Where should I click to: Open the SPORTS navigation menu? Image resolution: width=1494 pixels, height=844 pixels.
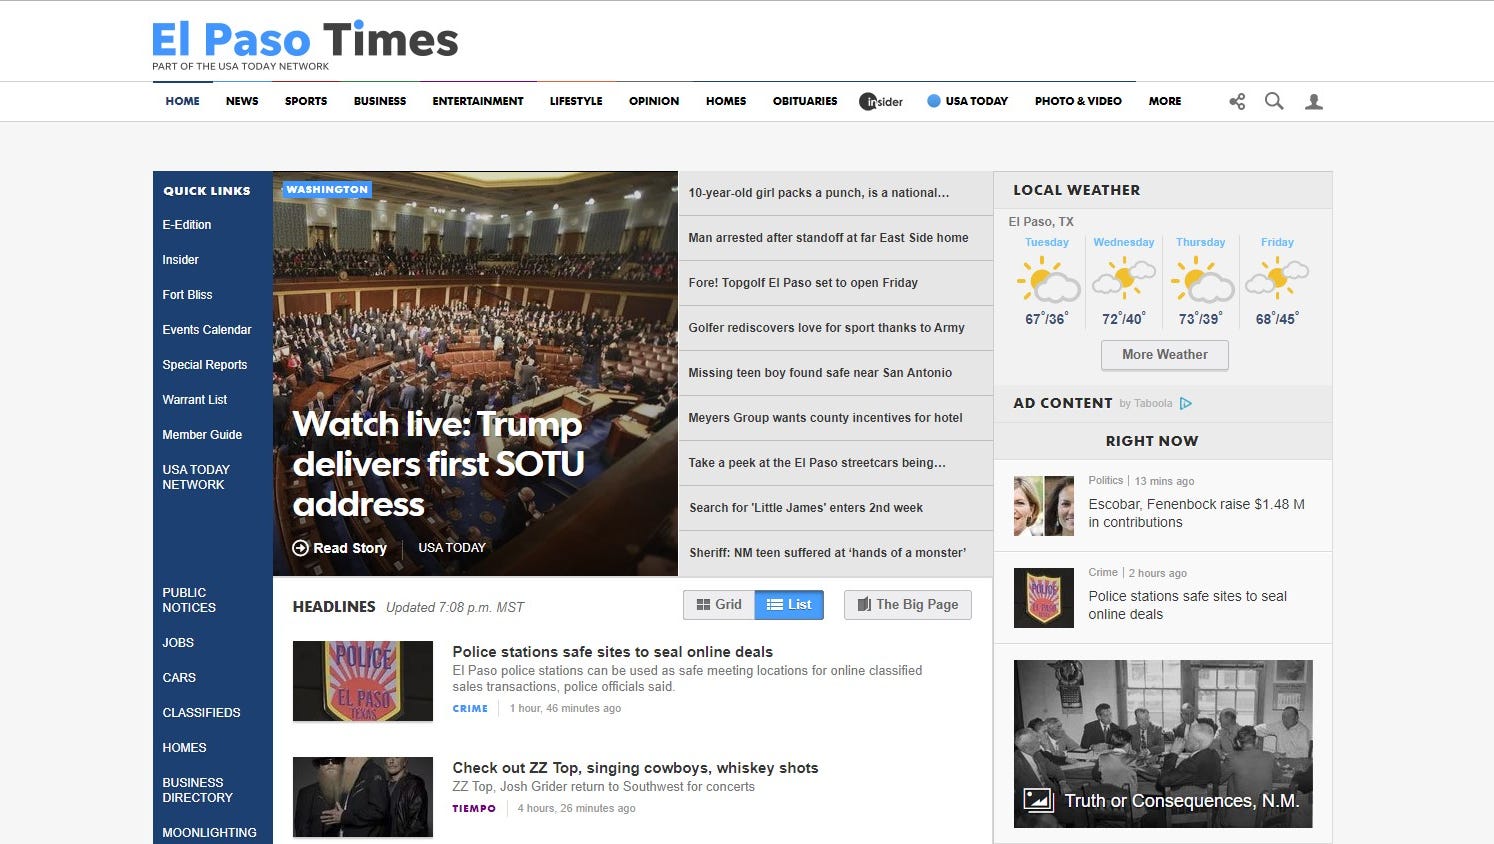(306, 101)
